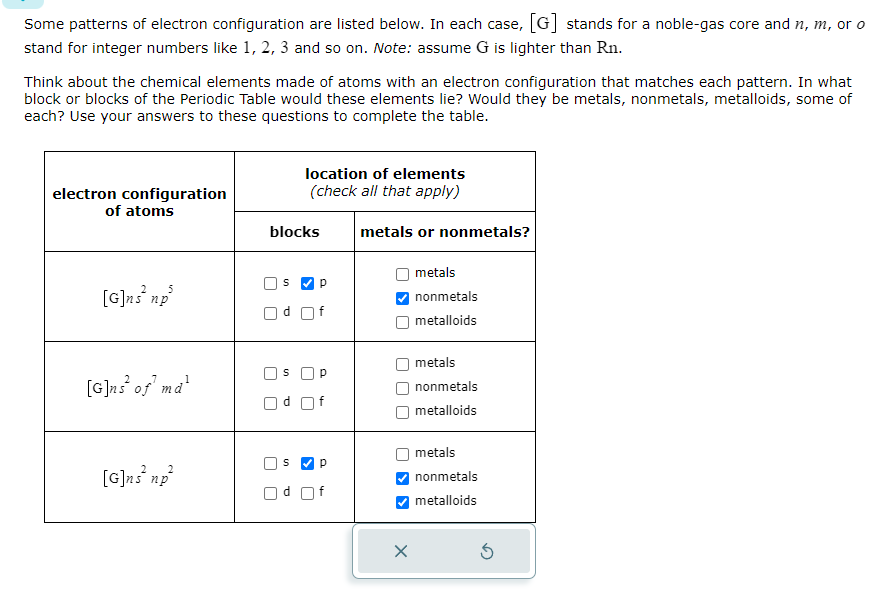Check metalloids for the ns²np⁵ configuration
This screenshot has height=600, width=878.
[x=401, y=321]
